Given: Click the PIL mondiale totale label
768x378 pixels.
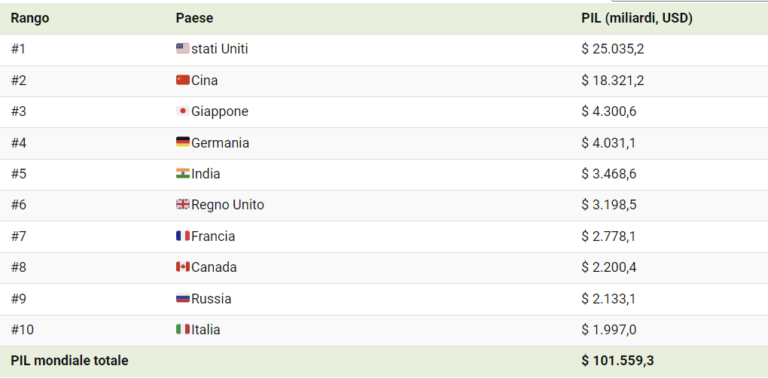Looking at the screenshot, I should [70, 361].
